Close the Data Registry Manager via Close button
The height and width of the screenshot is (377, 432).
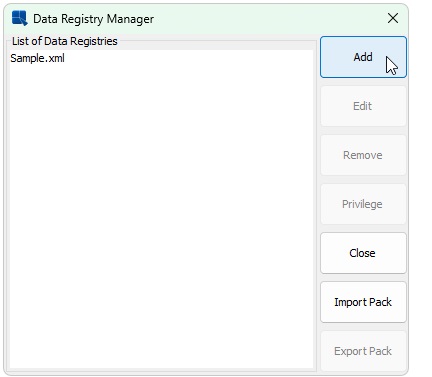click(x=363, y=253)
